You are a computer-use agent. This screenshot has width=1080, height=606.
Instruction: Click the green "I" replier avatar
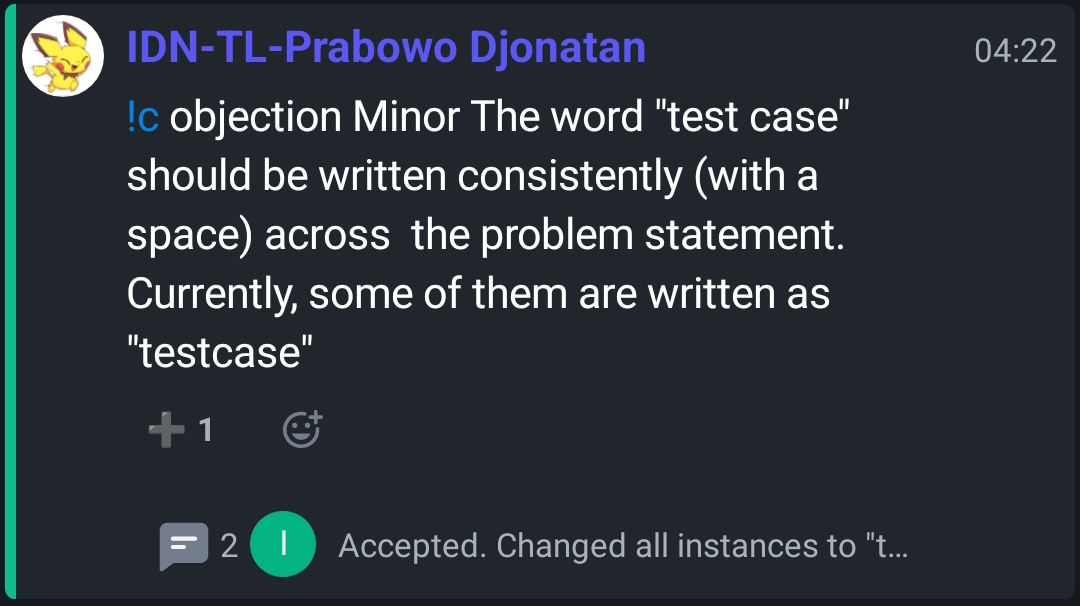(x=283, y=545)
